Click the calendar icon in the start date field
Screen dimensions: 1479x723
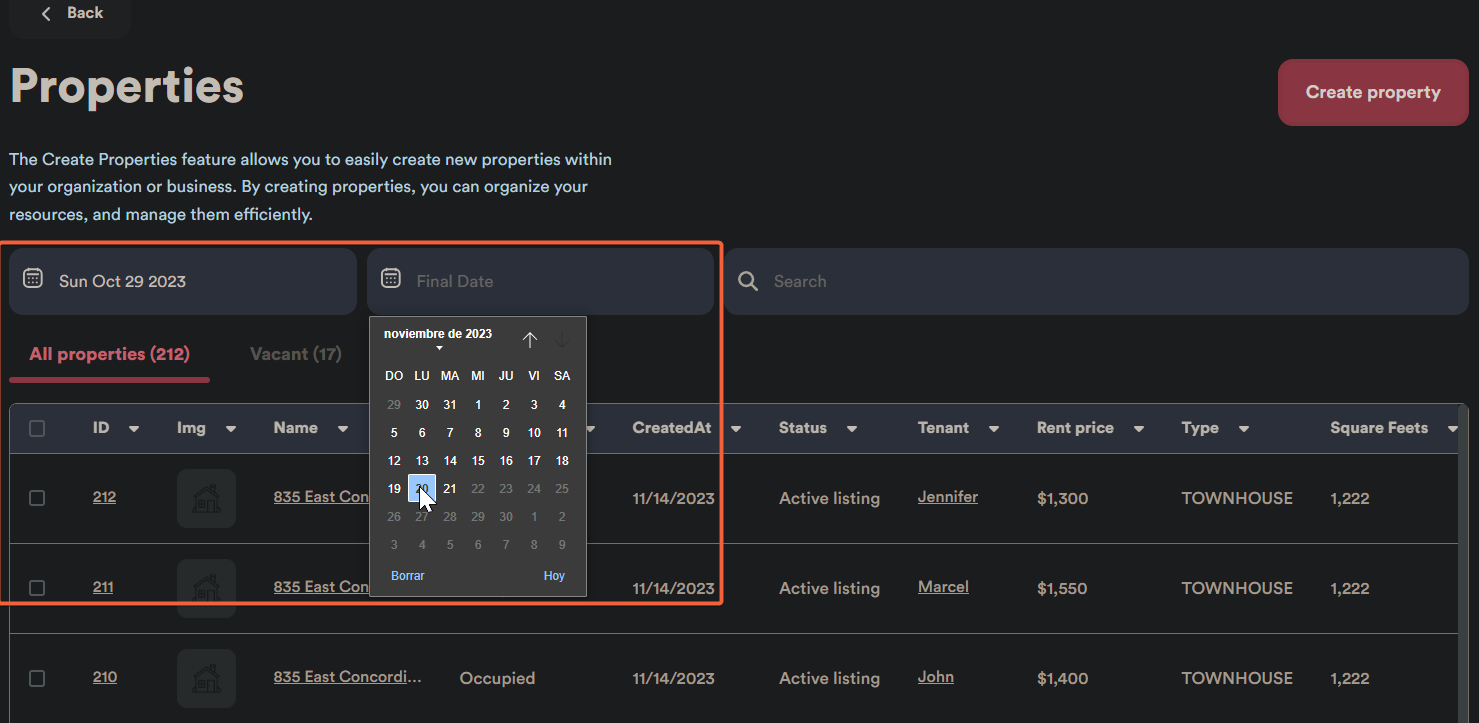click(x=33, y=279)
